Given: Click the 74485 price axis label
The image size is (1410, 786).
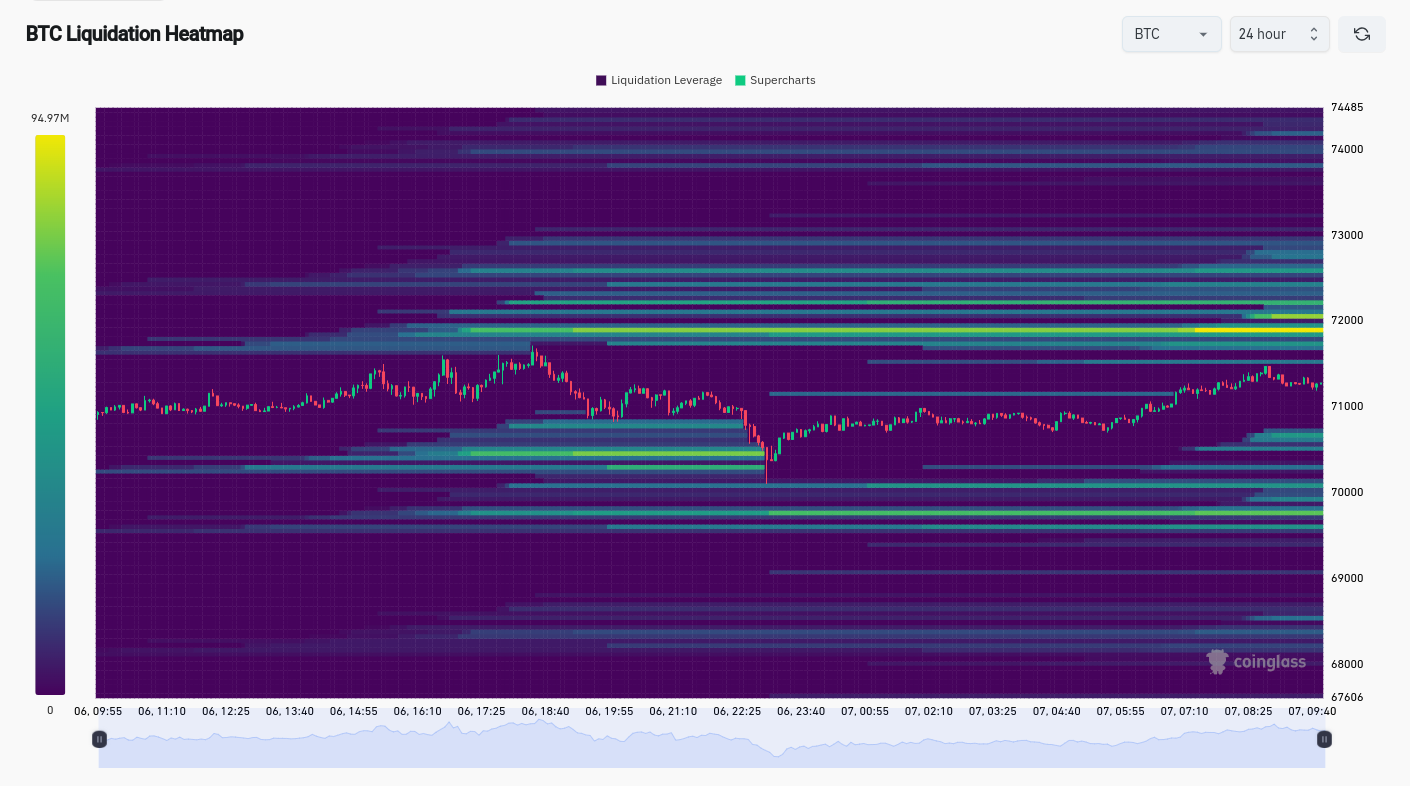Looking at the screenshot, I should click(1347, 107).
